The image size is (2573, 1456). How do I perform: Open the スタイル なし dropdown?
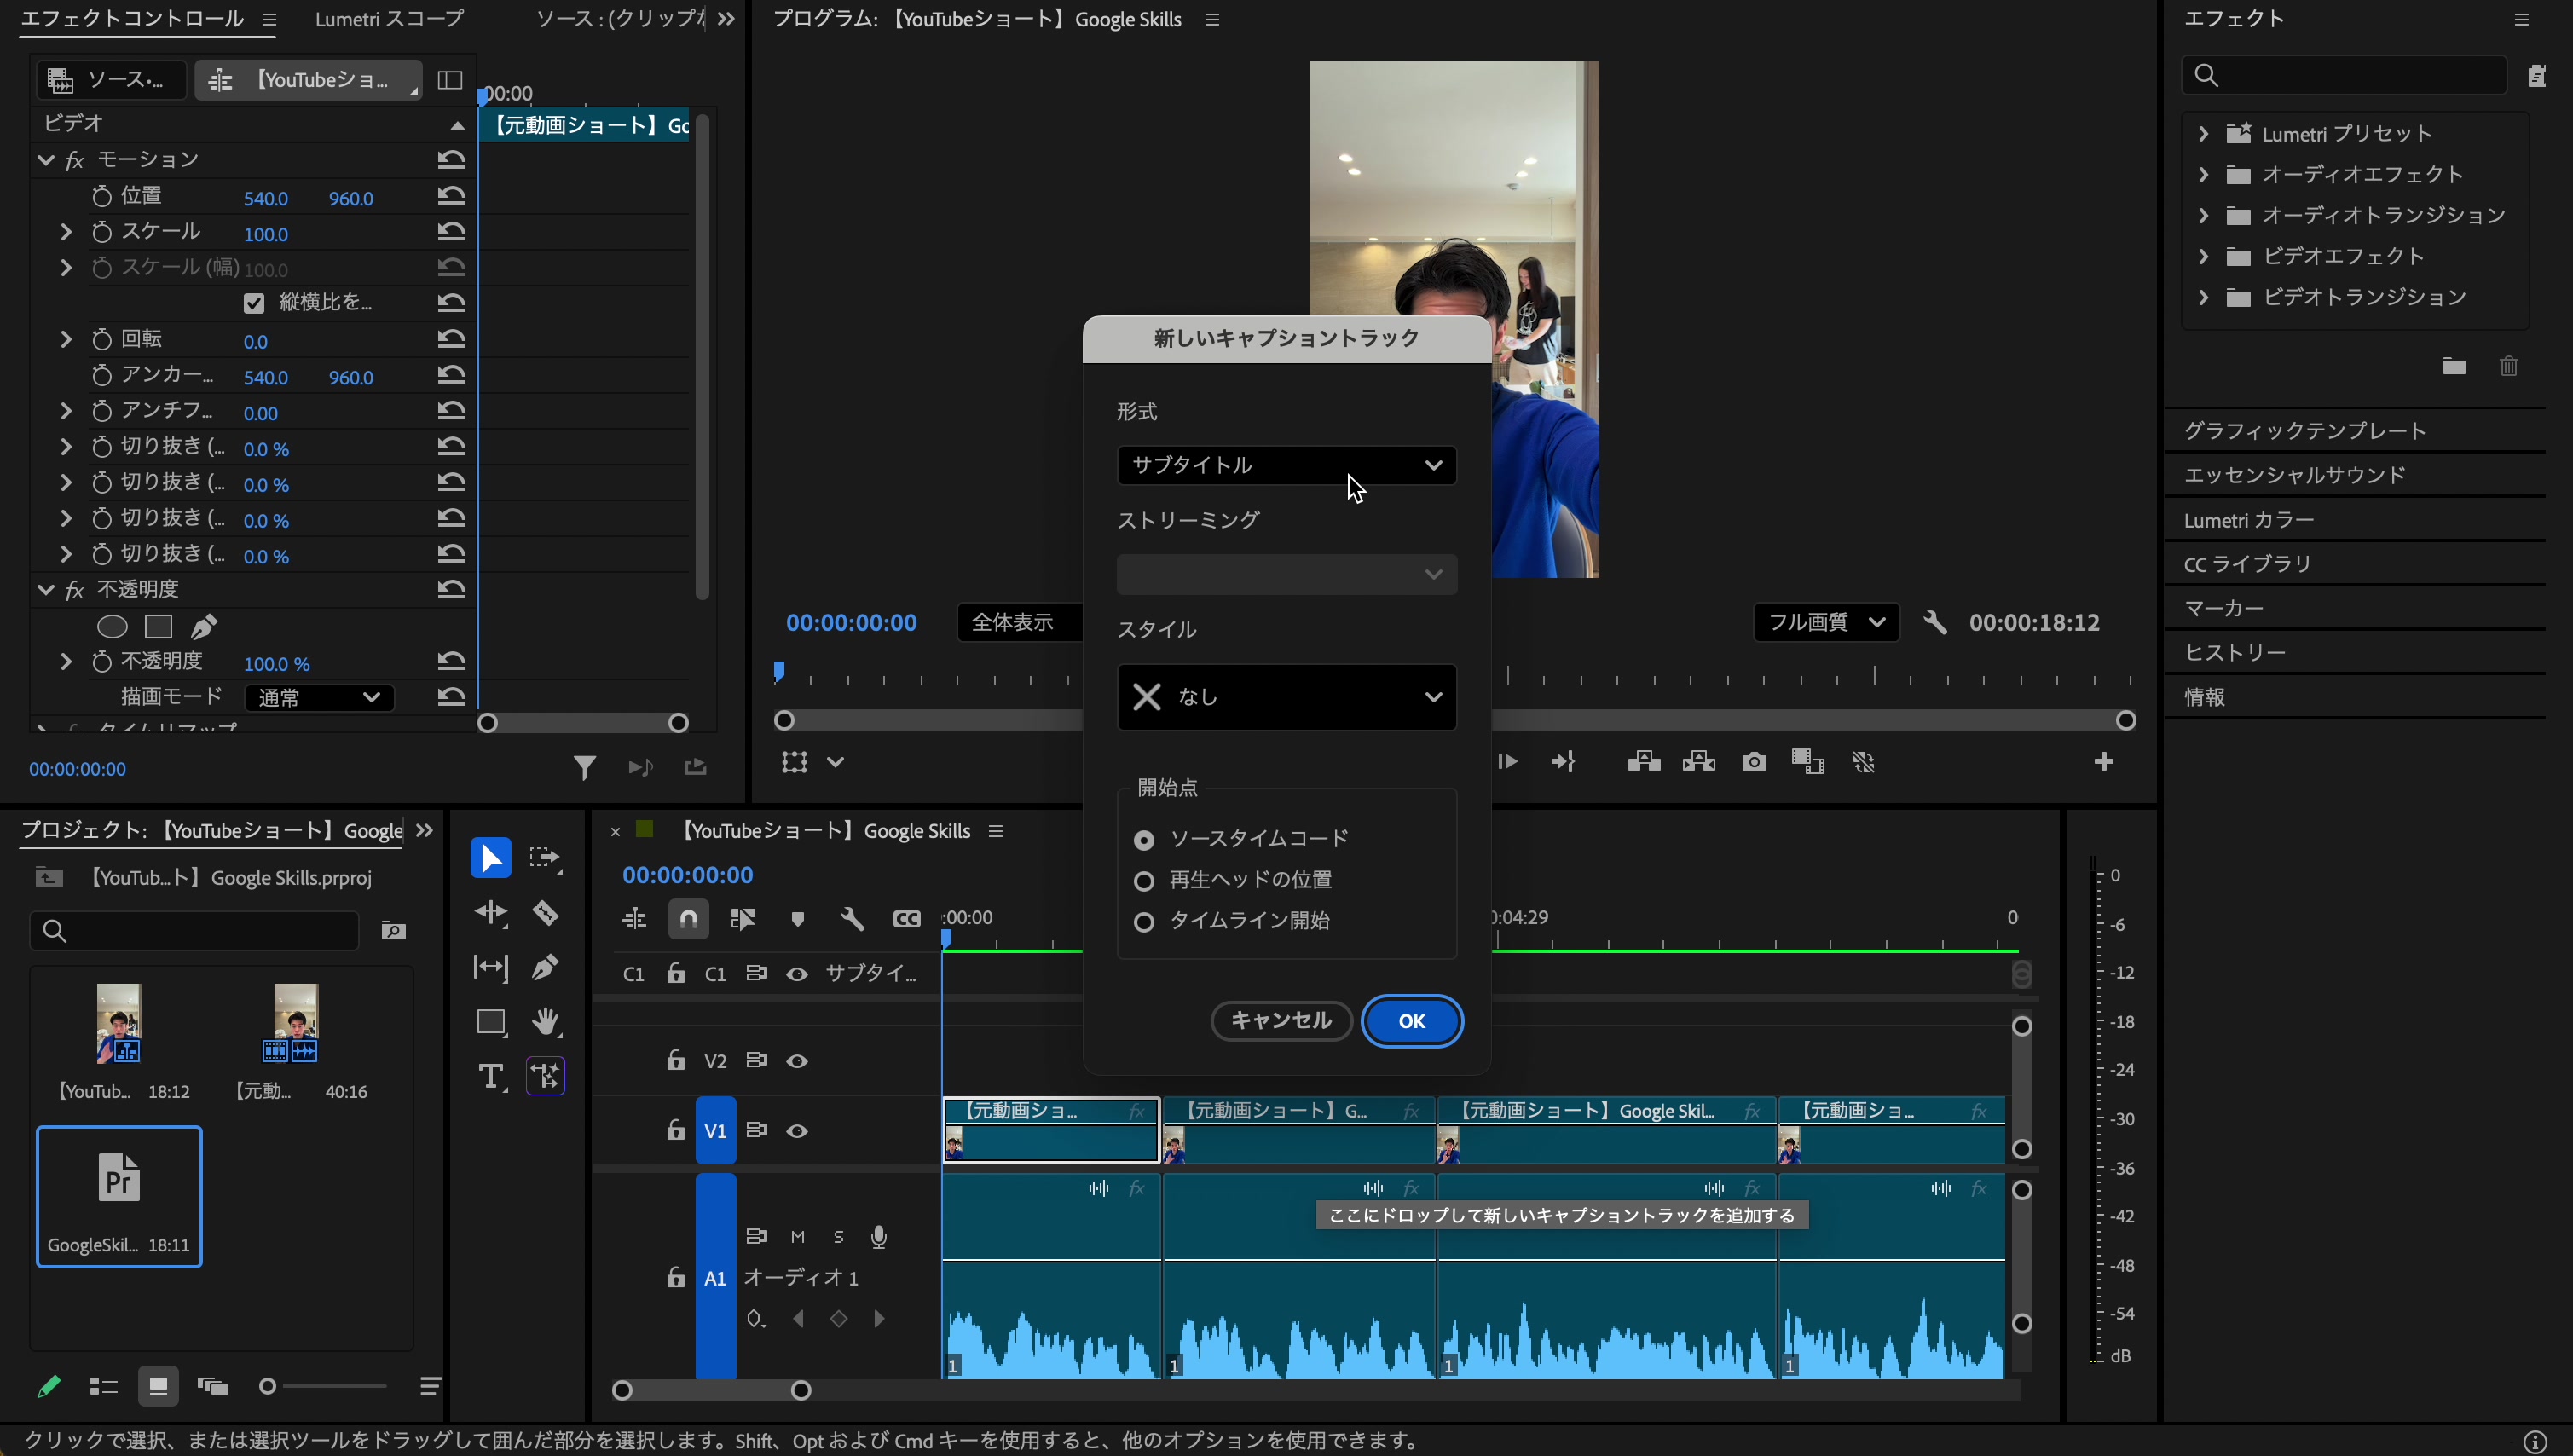(x=1286, y=697)
